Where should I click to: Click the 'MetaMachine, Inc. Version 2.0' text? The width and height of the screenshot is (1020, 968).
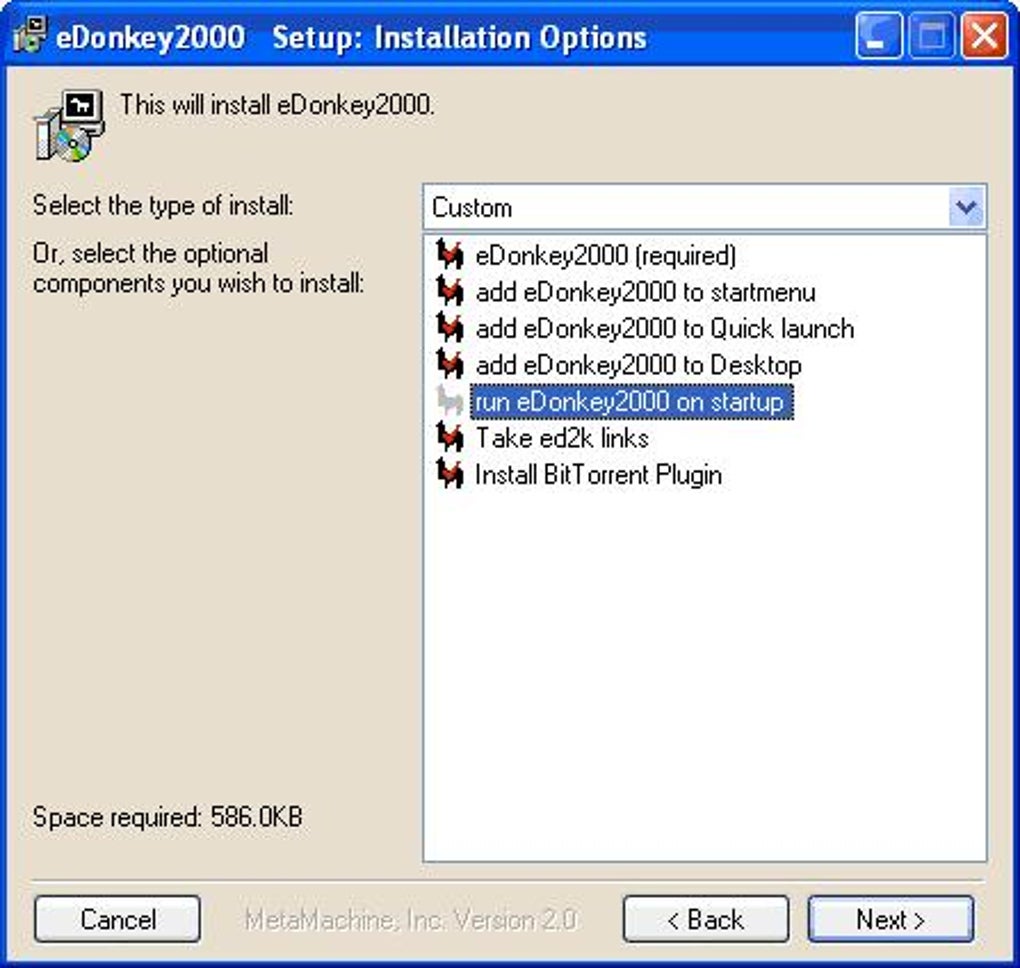(410, 919)
